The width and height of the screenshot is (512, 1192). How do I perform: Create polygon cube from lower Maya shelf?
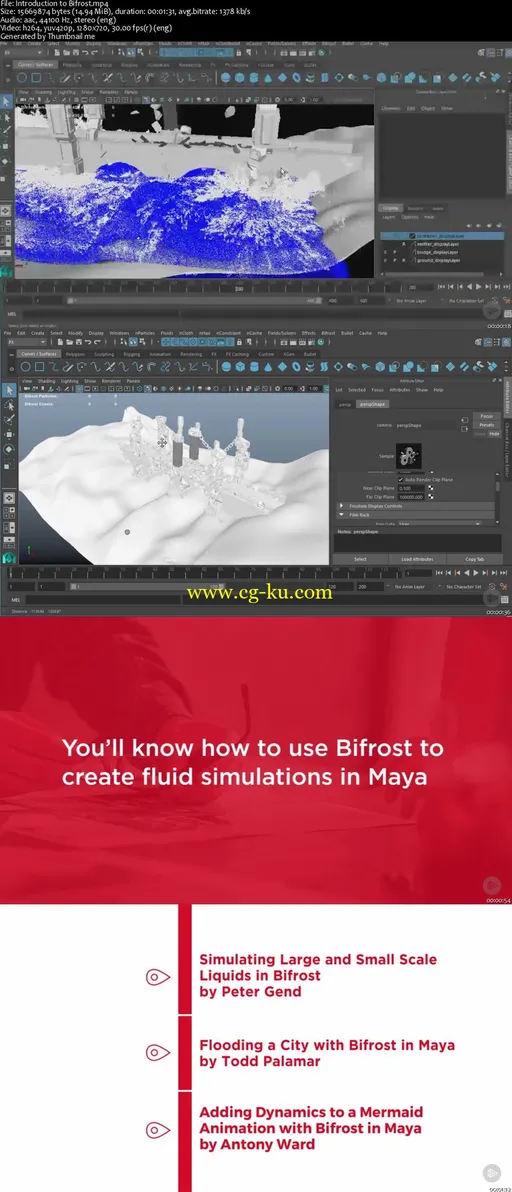point(240,366)
